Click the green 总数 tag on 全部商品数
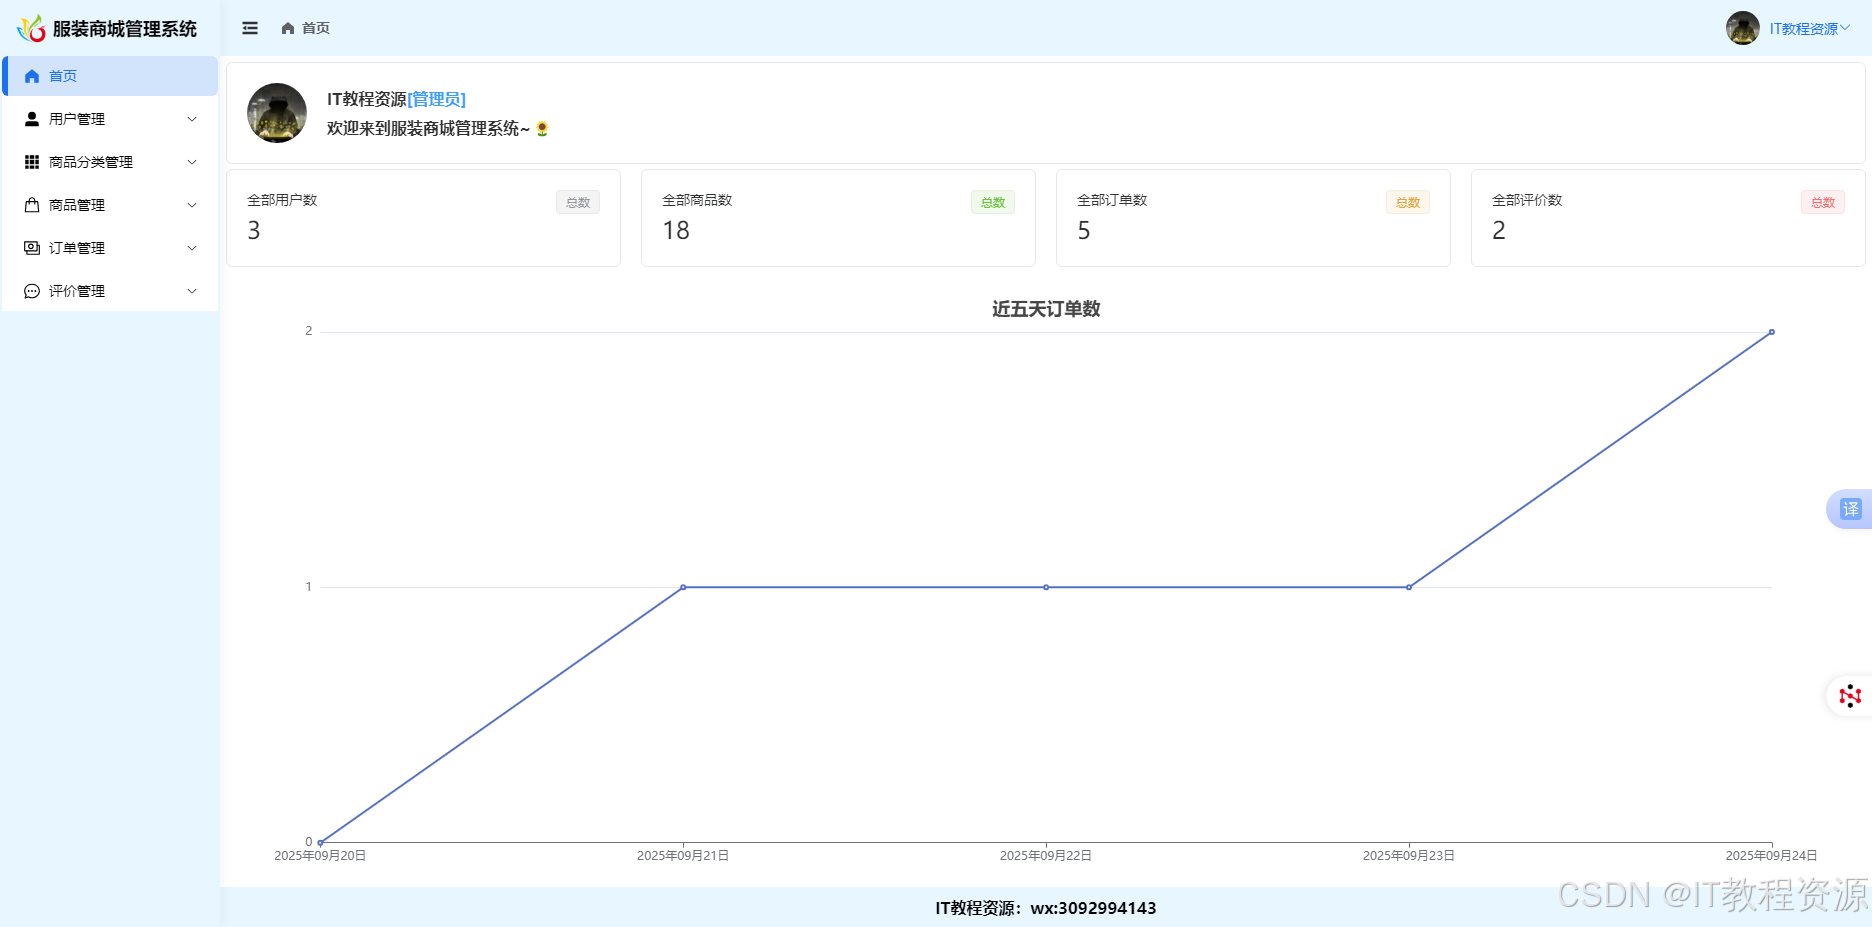The image size is (1872, 927). [993, 202]
